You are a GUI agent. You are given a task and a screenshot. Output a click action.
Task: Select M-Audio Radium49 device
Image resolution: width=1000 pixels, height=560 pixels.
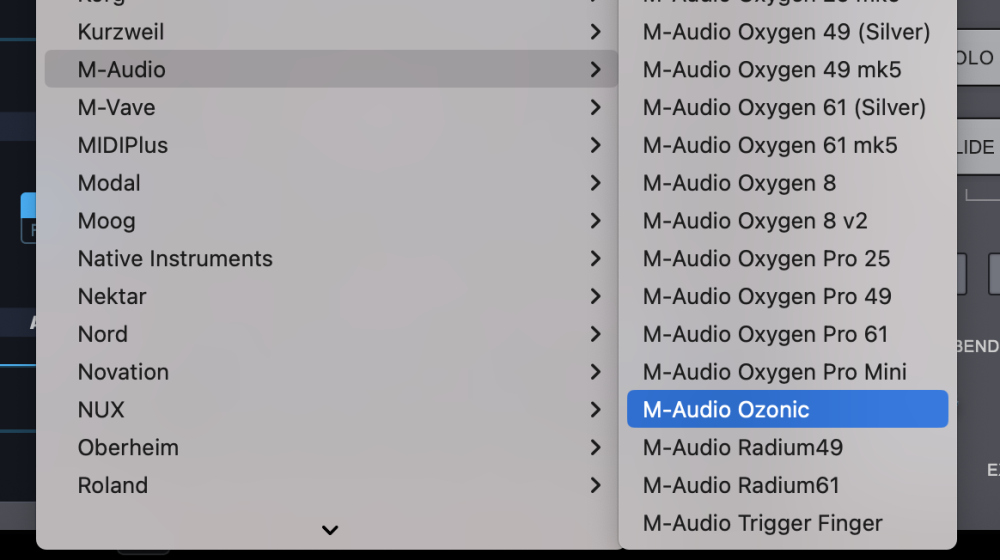click(742, 448)
